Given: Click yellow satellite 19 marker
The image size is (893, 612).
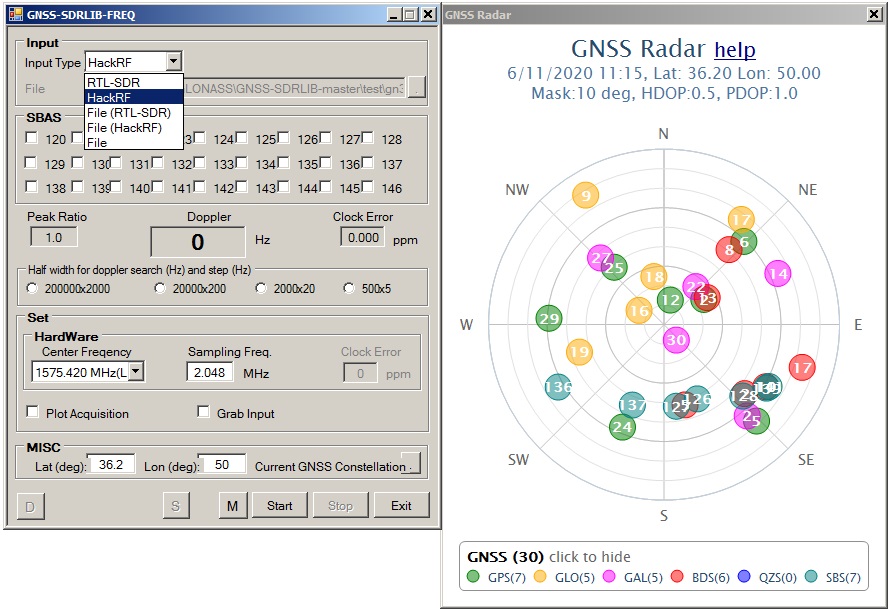Looking at the screenshot, I should 579,352.
